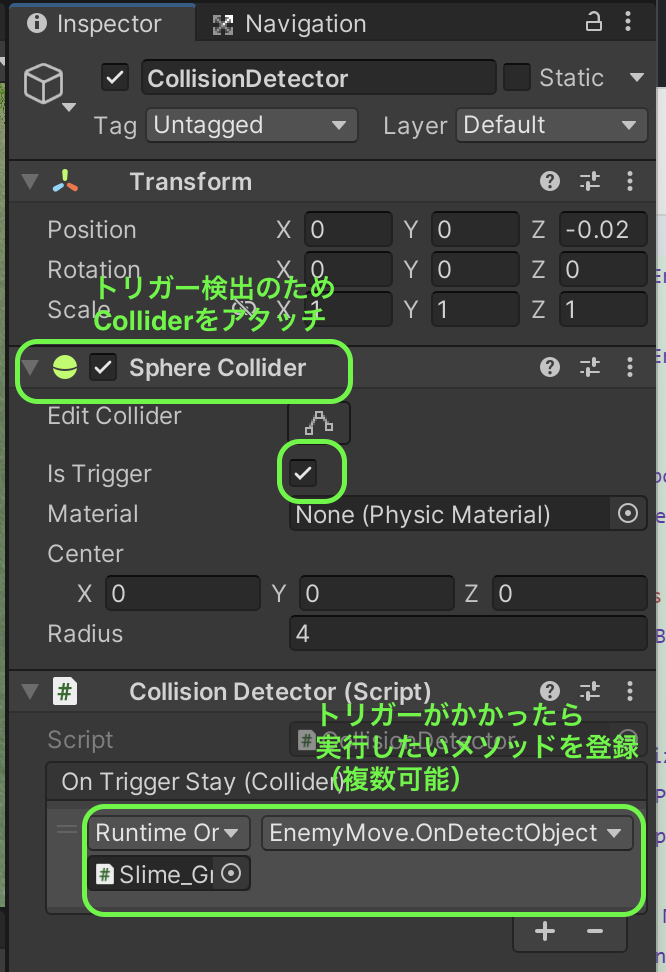Open the EnemyMove.OnDetectObject function dropdown

446,833
